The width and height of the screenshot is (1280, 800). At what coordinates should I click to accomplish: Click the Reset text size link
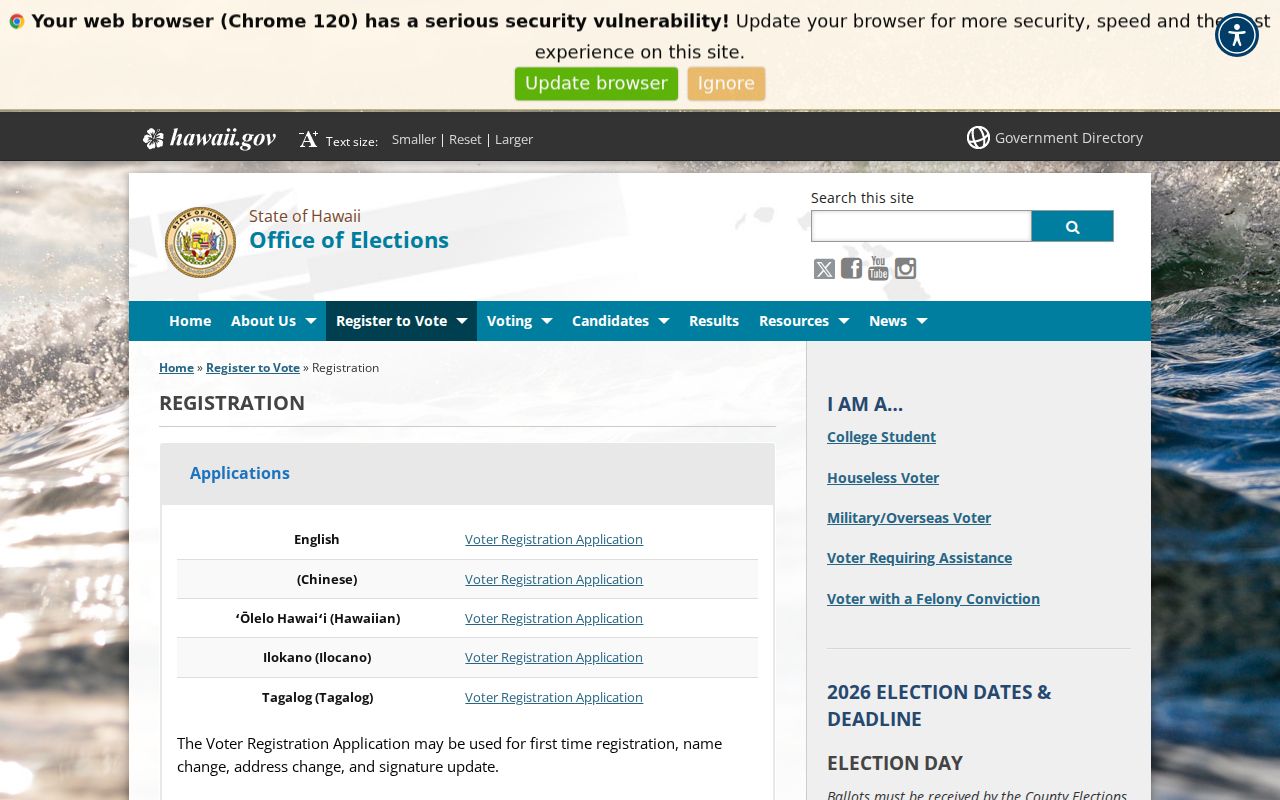[x=465, y=139]
